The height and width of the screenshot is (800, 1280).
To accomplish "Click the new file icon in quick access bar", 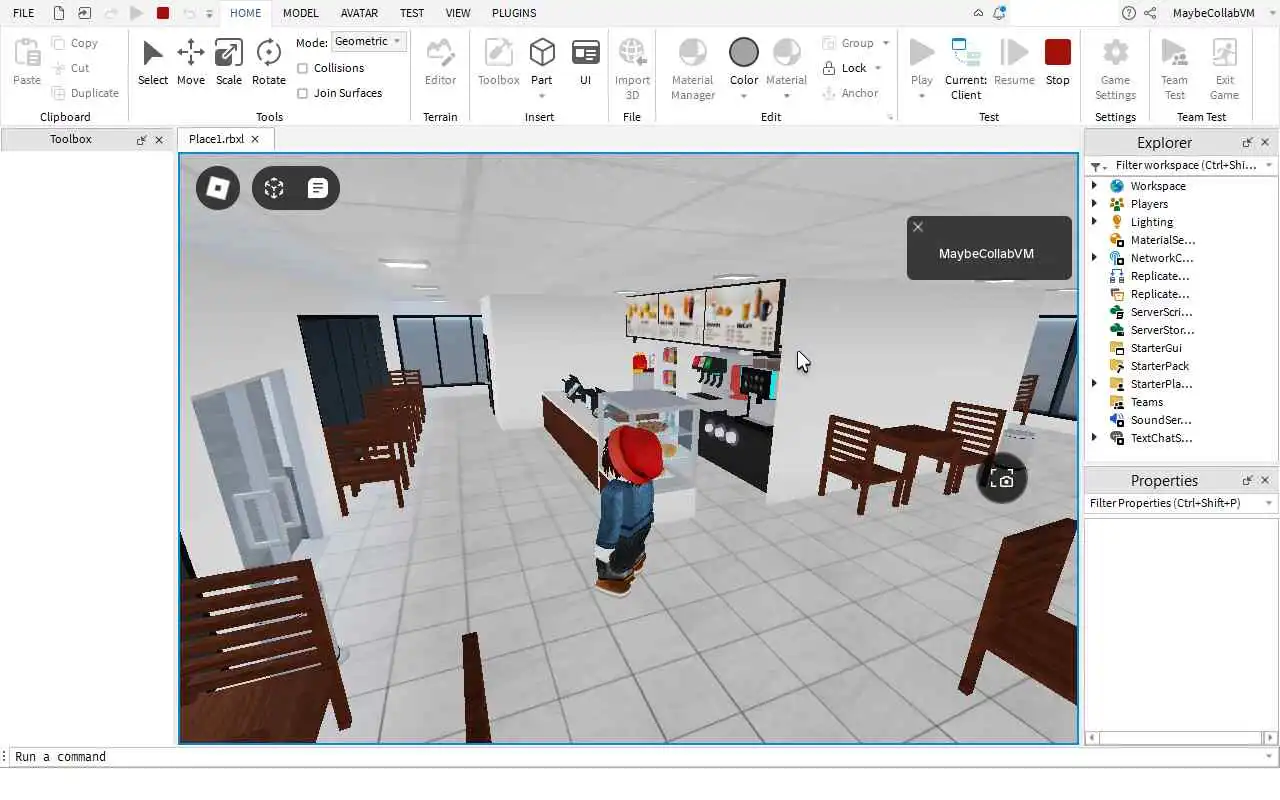I will 59,13.
